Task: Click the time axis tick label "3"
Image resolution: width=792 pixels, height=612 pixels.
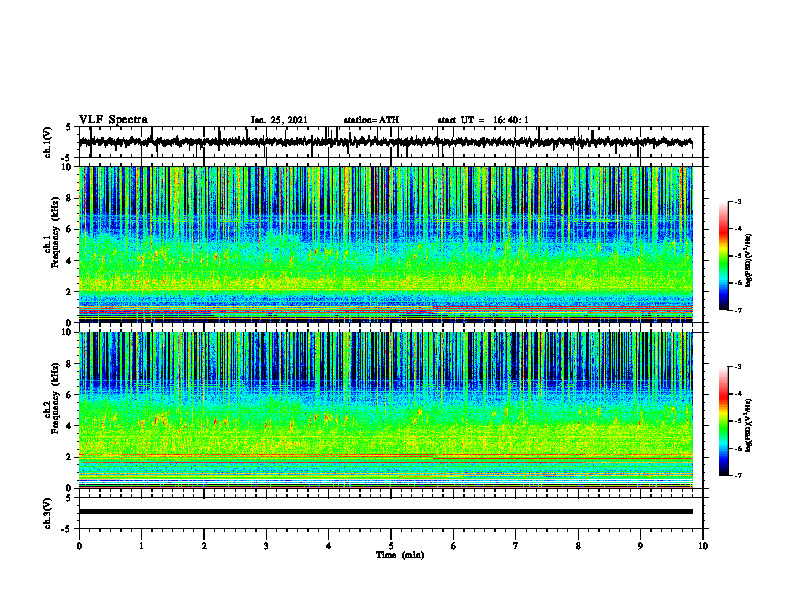Action: [x=266, y=546]
